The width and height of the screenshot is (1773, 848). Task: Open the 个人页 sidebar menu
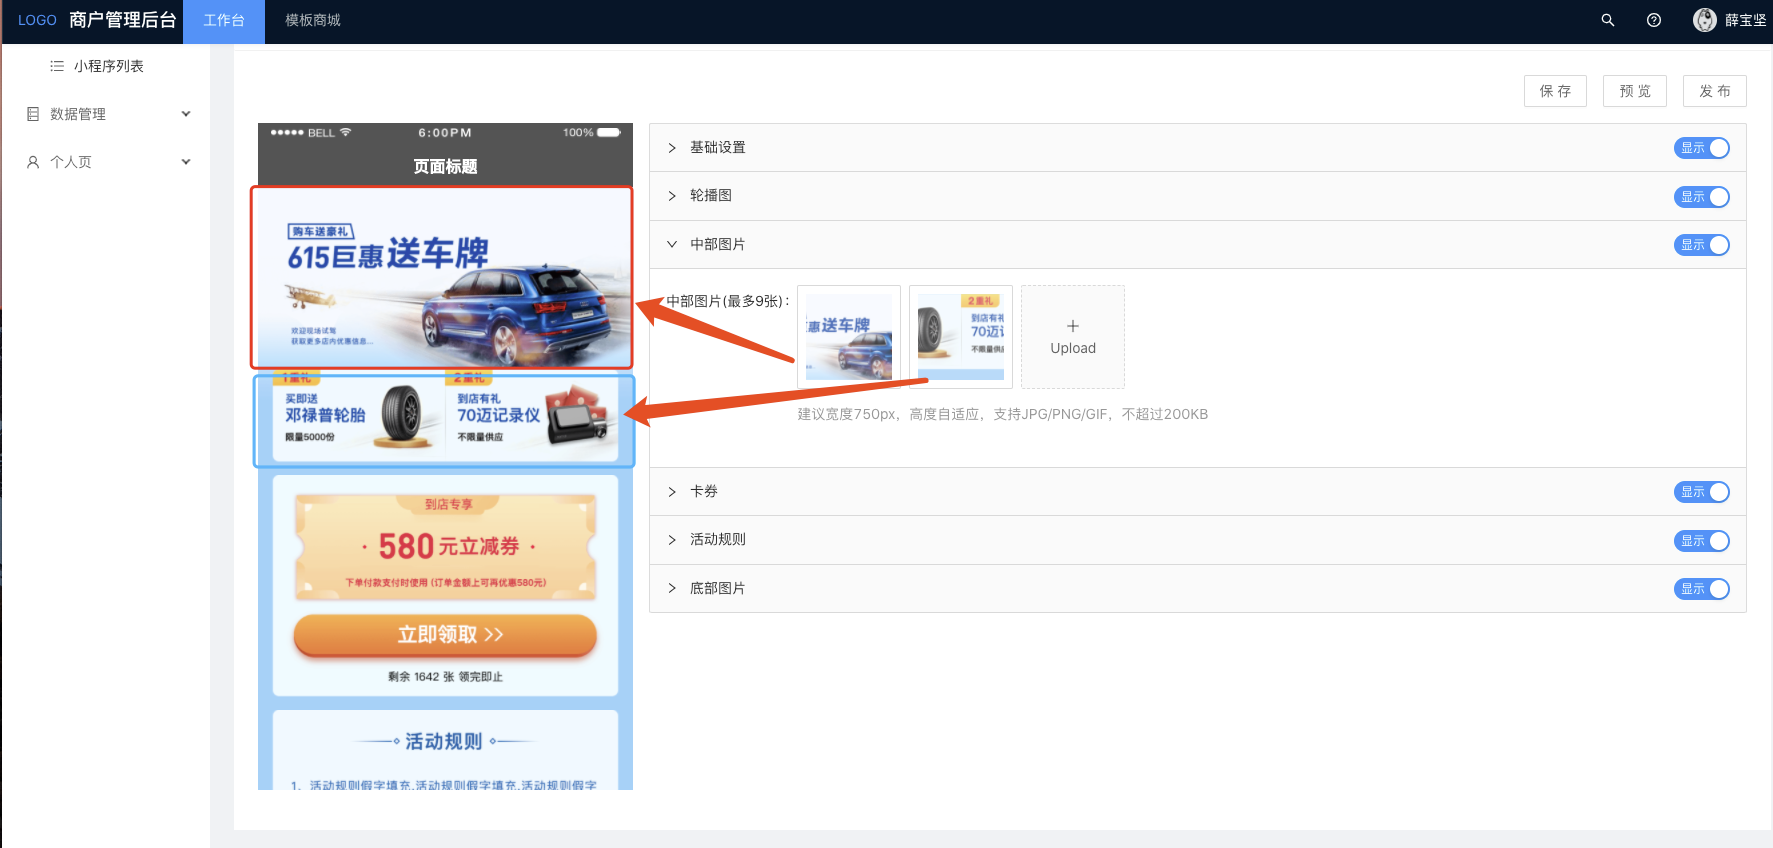pos(105,162)
